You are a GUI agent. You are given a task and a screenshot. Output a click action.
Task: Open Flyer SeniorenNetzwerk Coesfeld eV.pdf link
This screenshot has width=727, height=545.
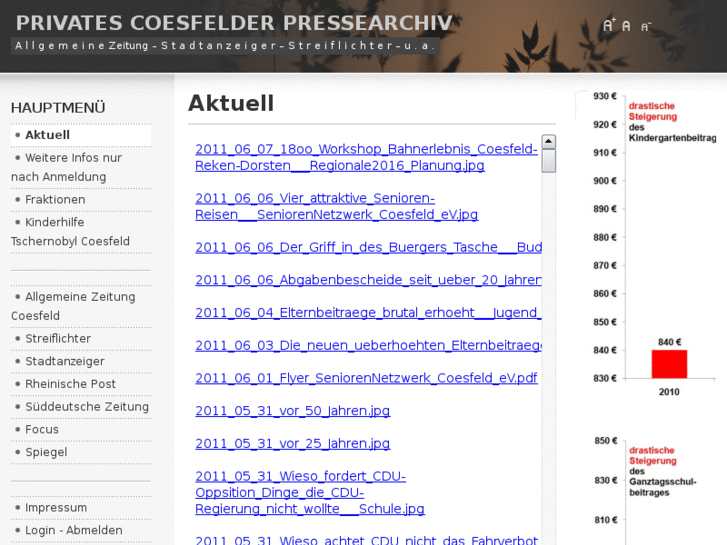pyautogui.click(x=366, y=378)
